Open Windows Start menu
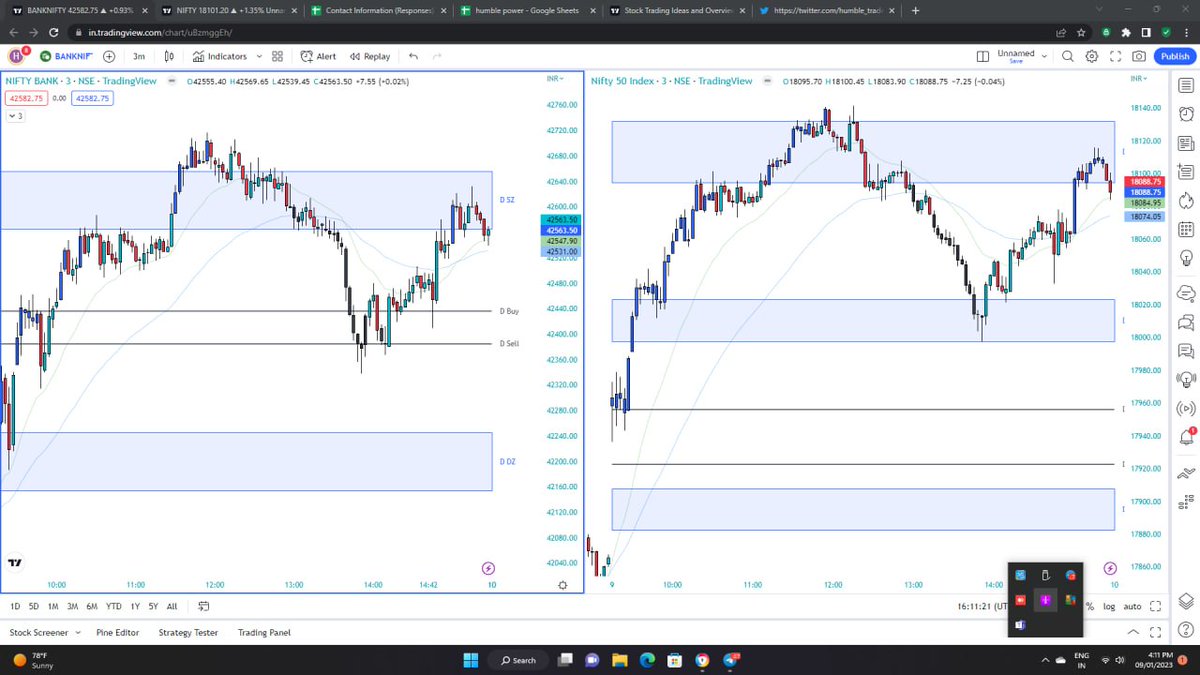This screenshot has width=1200, height=675. pyautogui.click(x=472, y=660)
